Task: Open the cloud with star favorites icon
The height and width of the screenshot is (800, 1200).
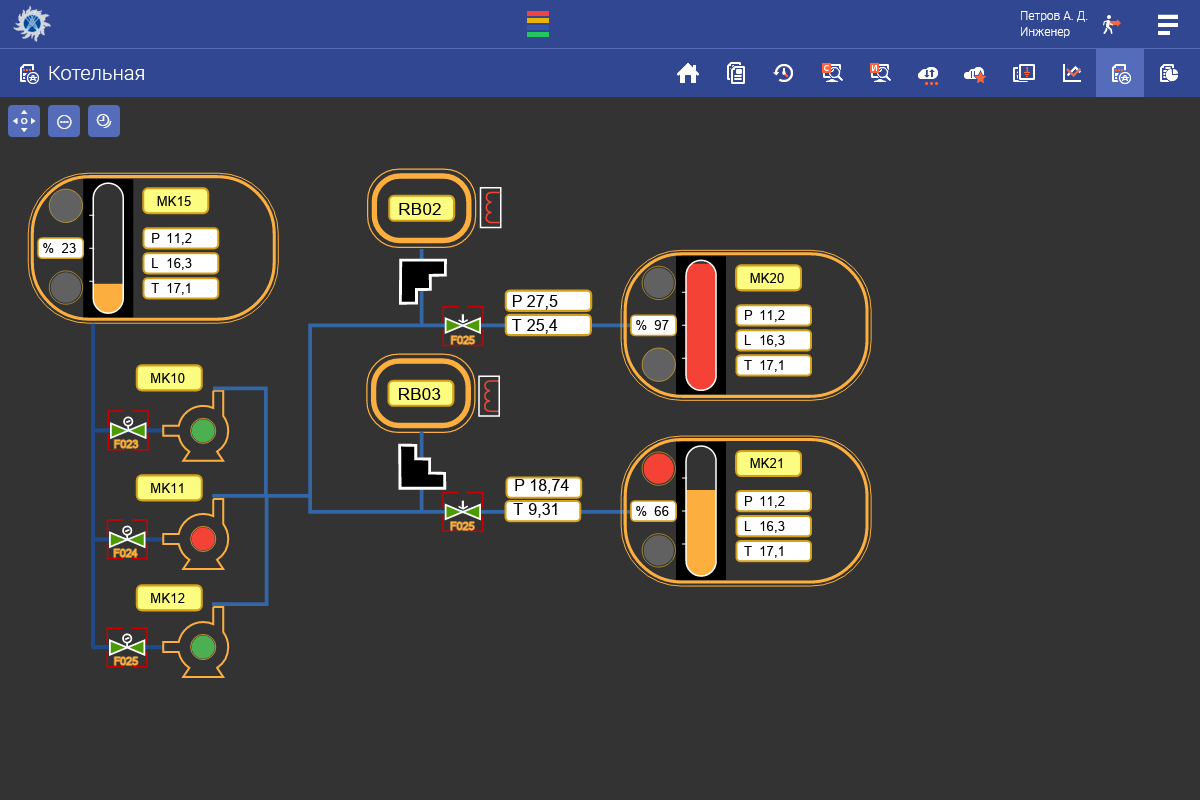Action: [x=975, y=74]
